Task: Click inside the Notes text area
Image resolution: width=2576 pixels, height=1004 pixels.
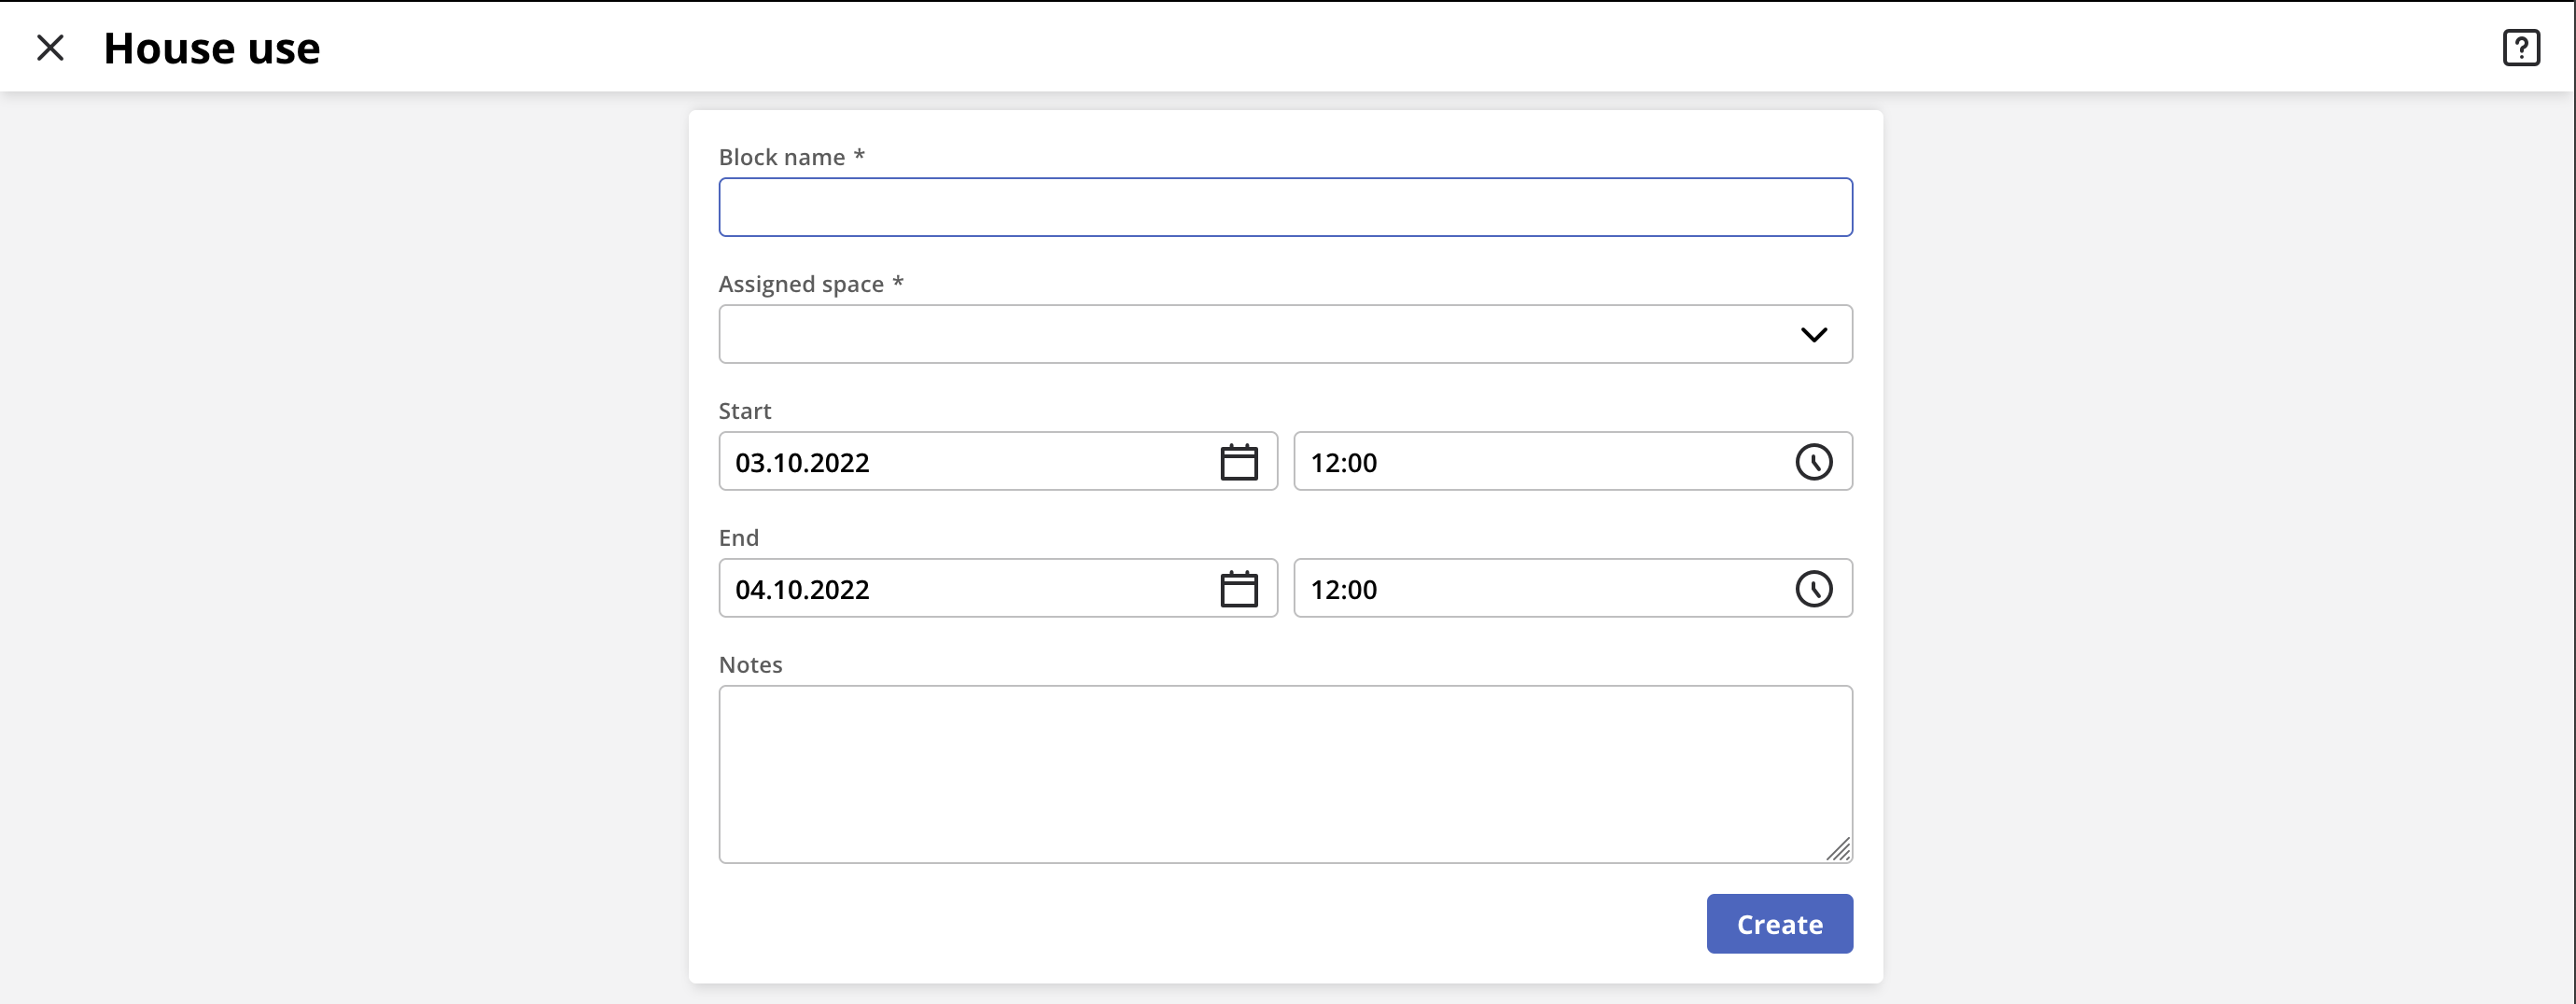Action: 1284,773
